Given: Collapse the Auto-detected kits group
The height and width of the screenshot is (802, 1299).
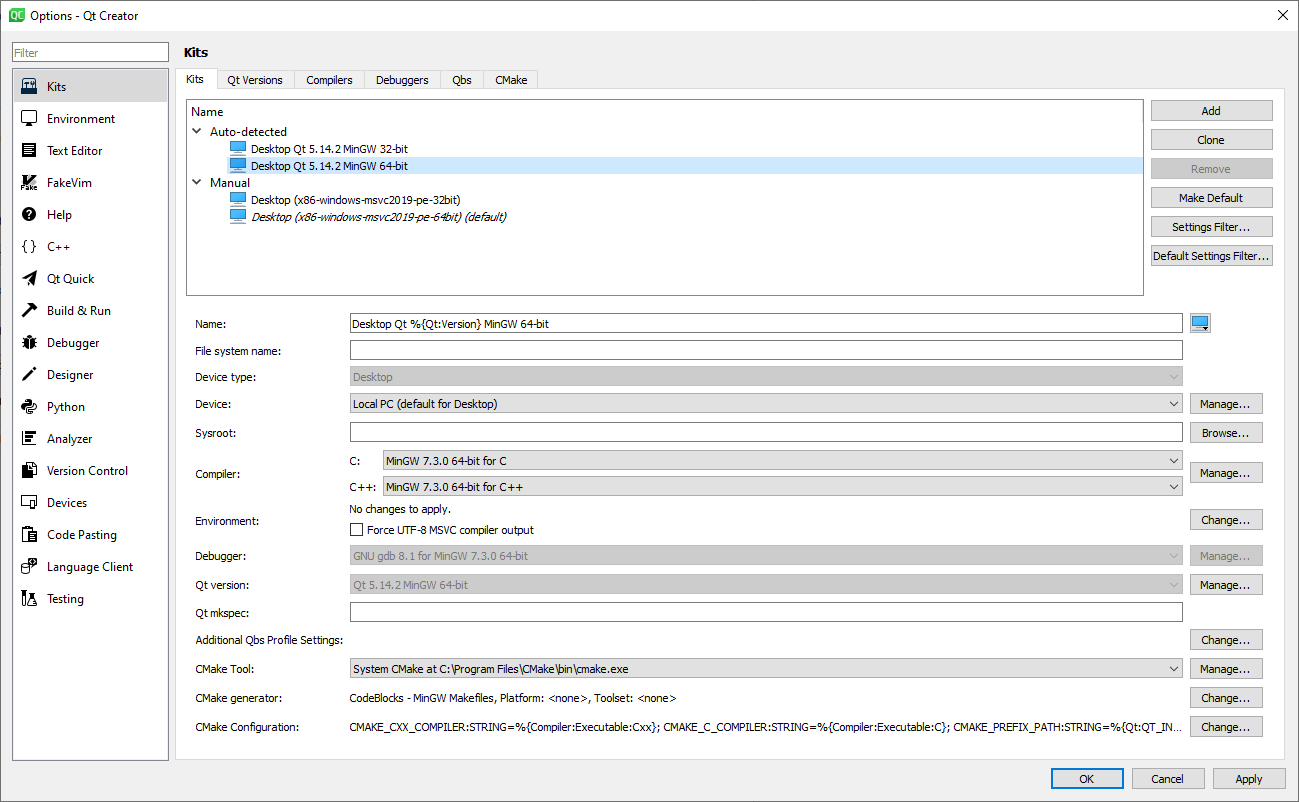Looking at the screenshot, I should point(197,131).
